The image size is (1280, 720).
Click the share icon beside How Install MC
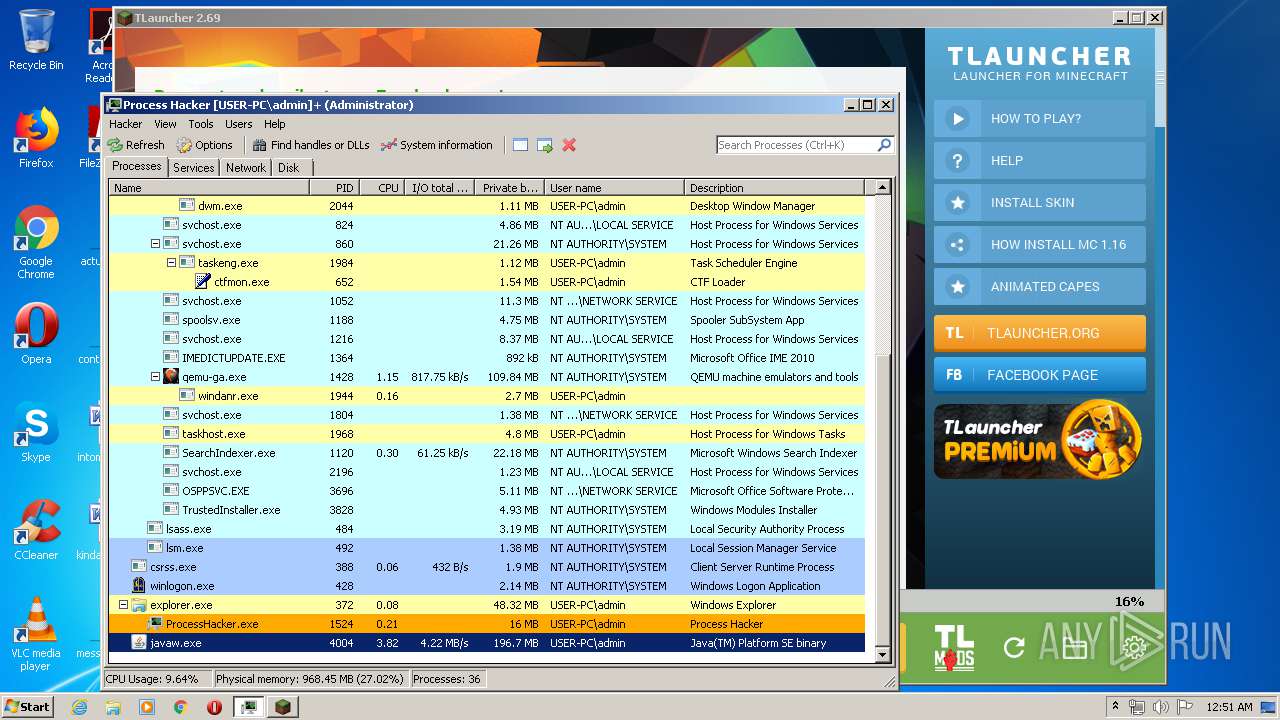[958, 244]
